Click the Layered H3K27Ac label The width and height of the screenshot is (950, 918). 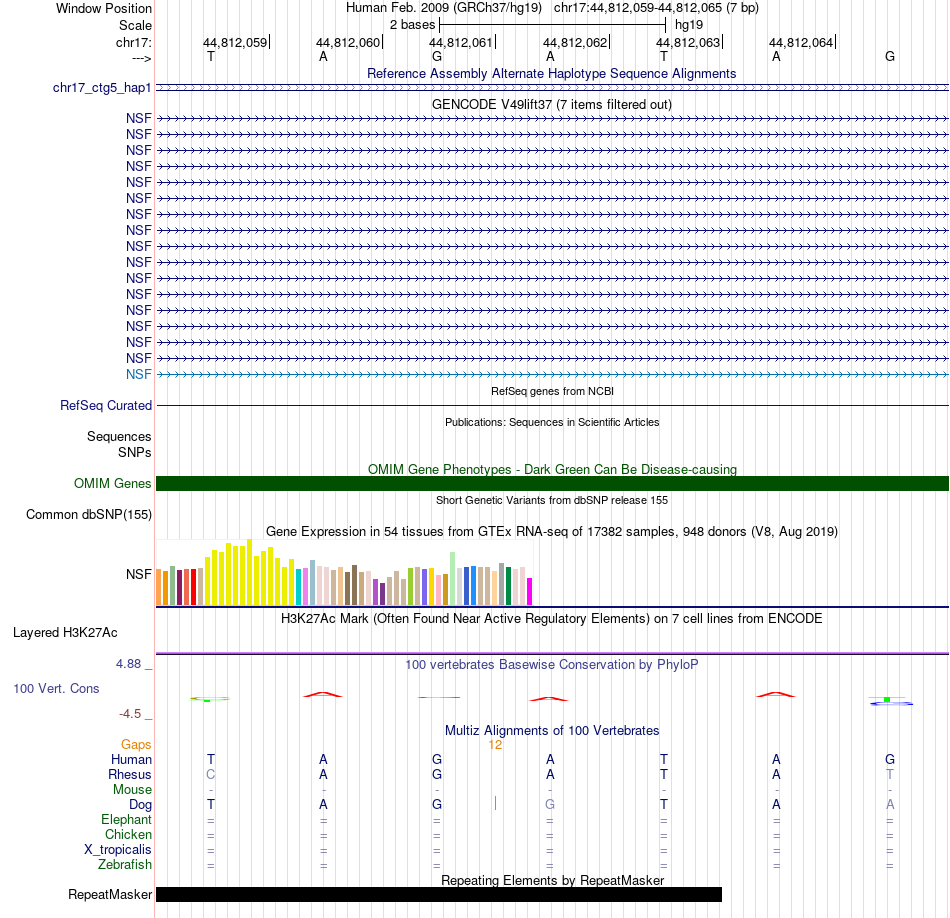(65, 633)
